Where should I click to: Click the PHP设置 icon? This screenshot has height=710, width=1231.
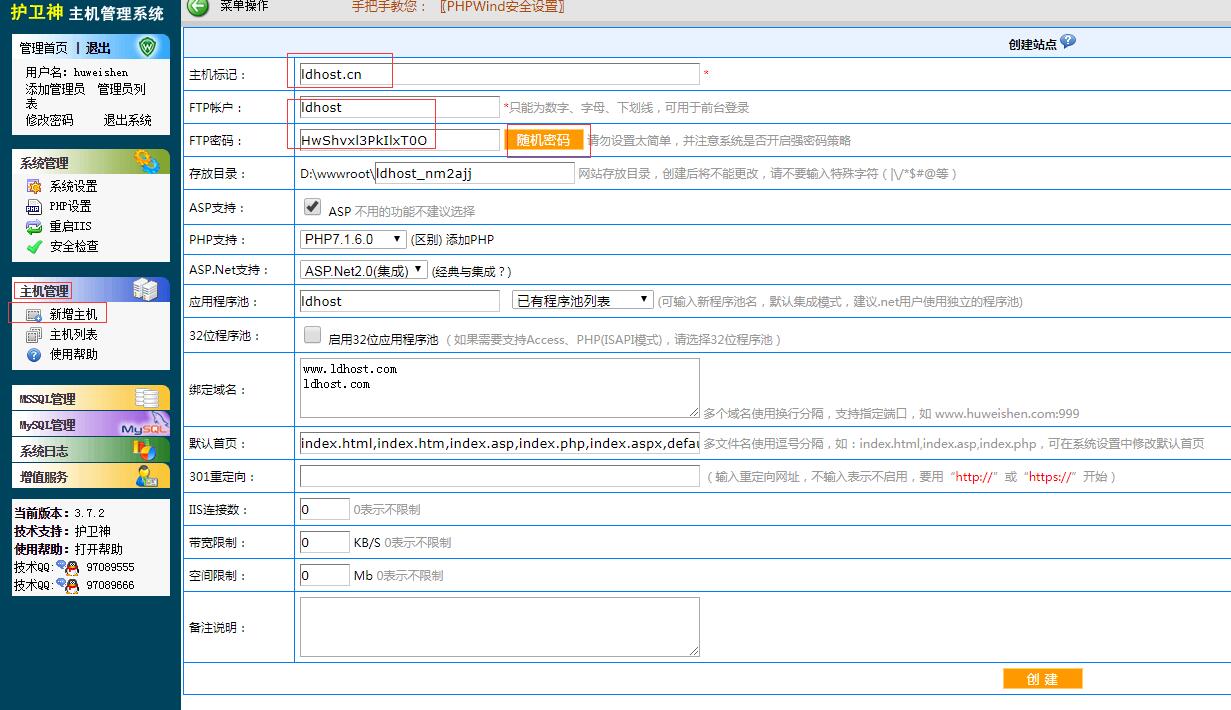tap(34, 207)
